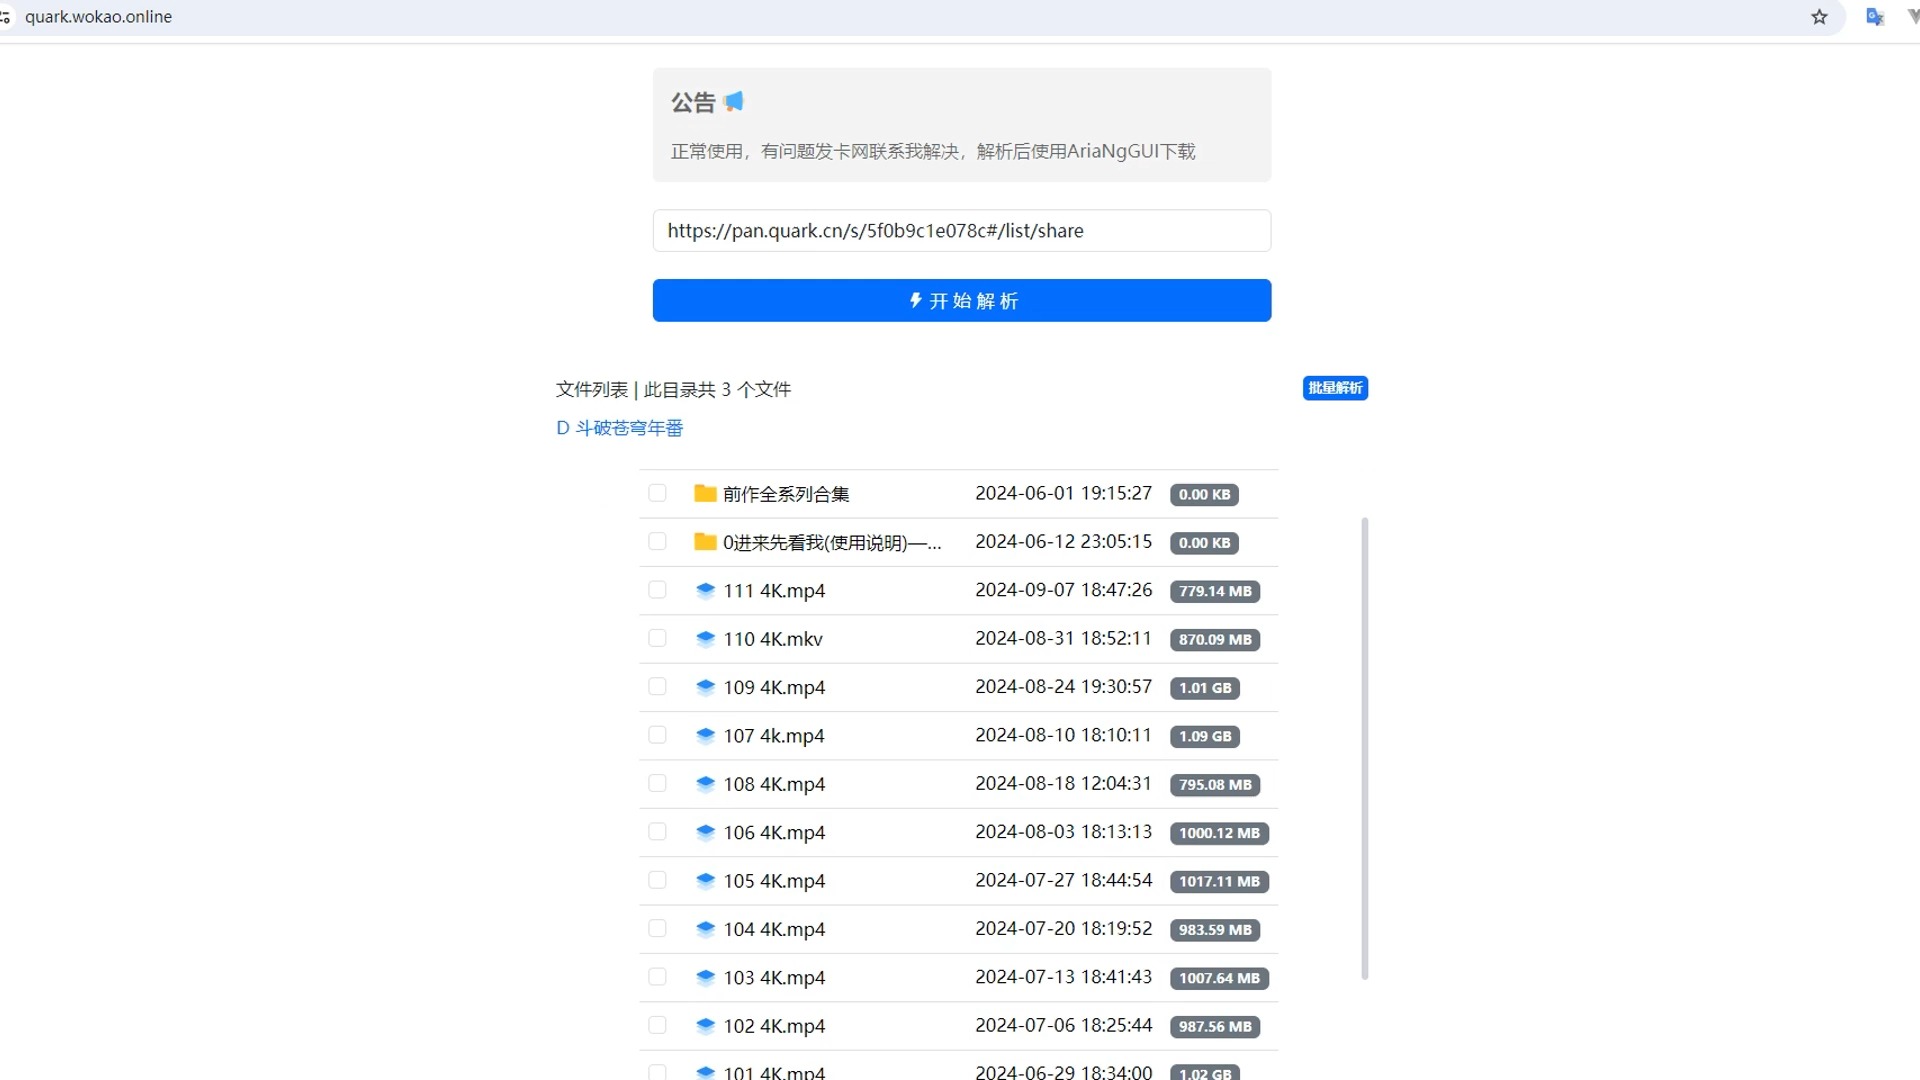Click the file icon of 105 4K.mp4
This screenshot has width=1920, height=1080.
coord(705,880)
